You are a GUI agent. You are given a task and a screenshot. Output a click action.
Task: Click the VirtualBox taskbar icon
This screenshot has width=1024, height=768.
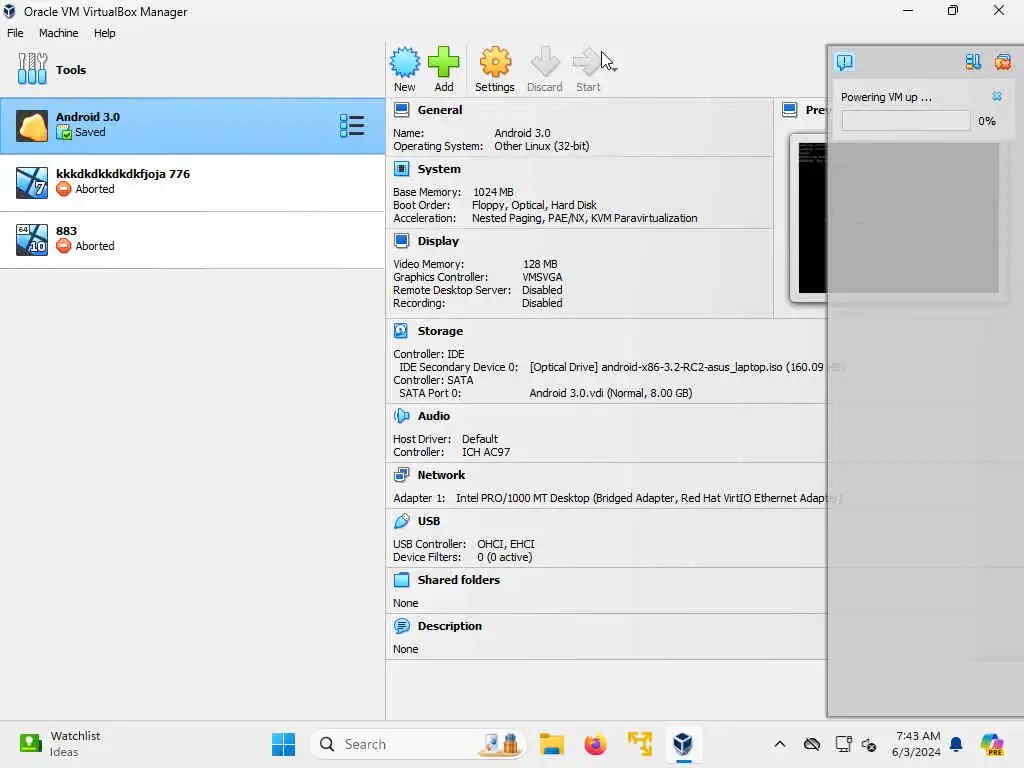[x=683, y=744]
